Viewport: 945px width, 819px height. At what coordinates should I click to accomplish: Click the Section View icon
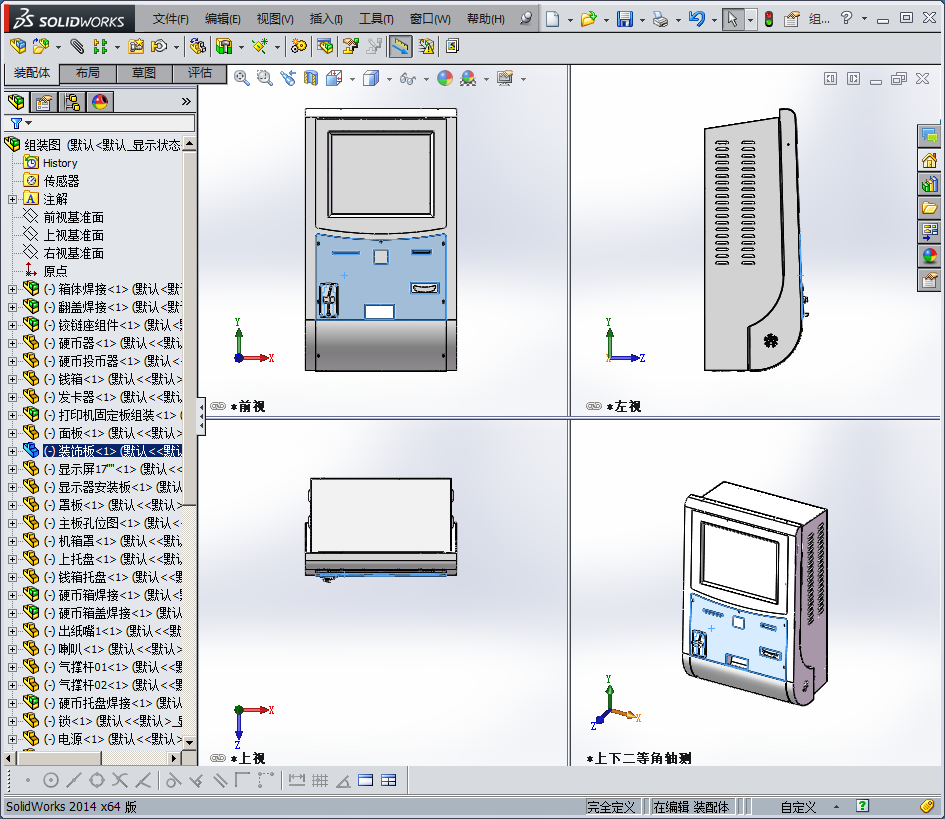pos(310,78)
